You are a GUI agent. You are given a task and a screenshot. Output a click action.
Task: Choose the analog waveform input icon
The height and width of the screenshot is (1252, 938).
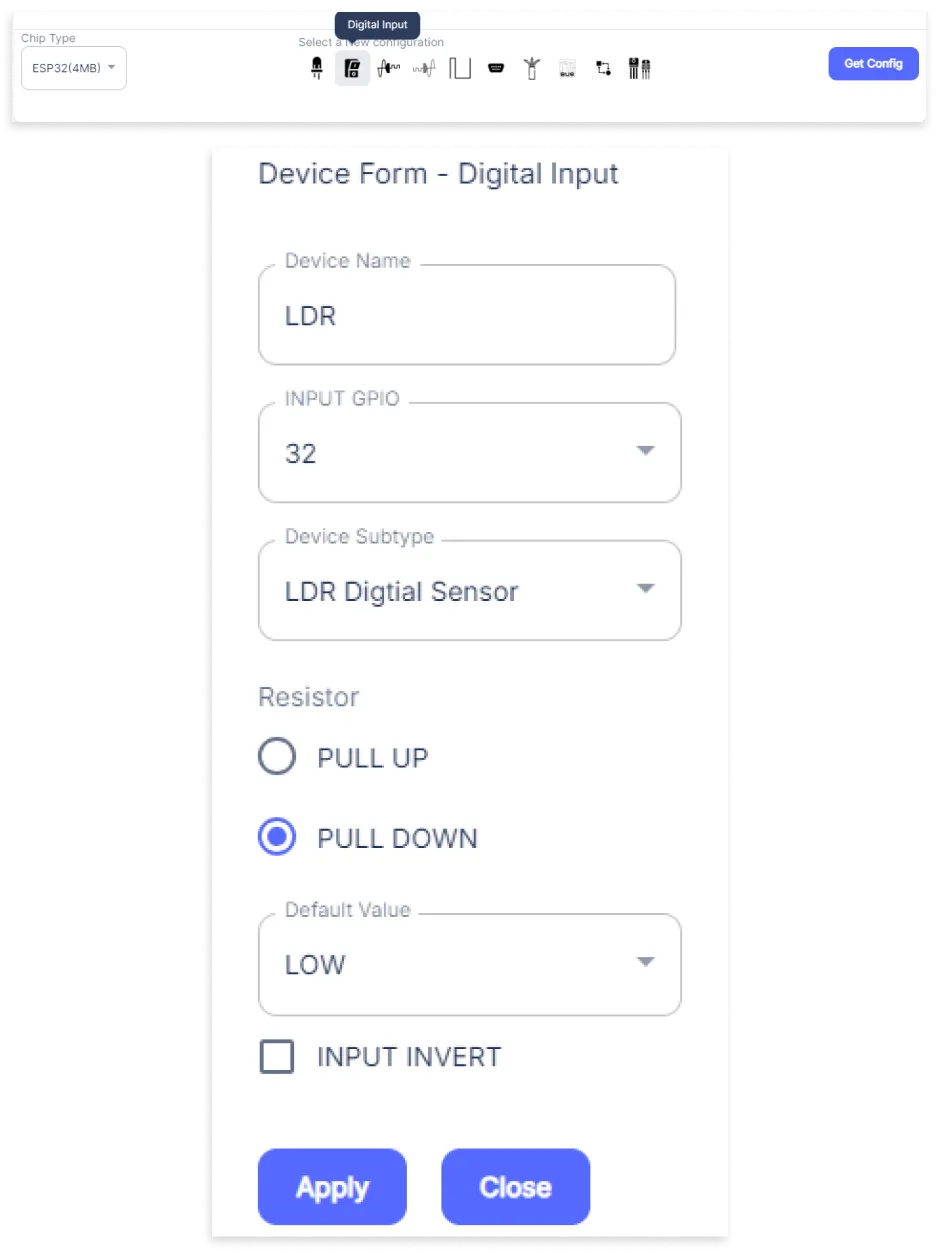tap(388, 68)
